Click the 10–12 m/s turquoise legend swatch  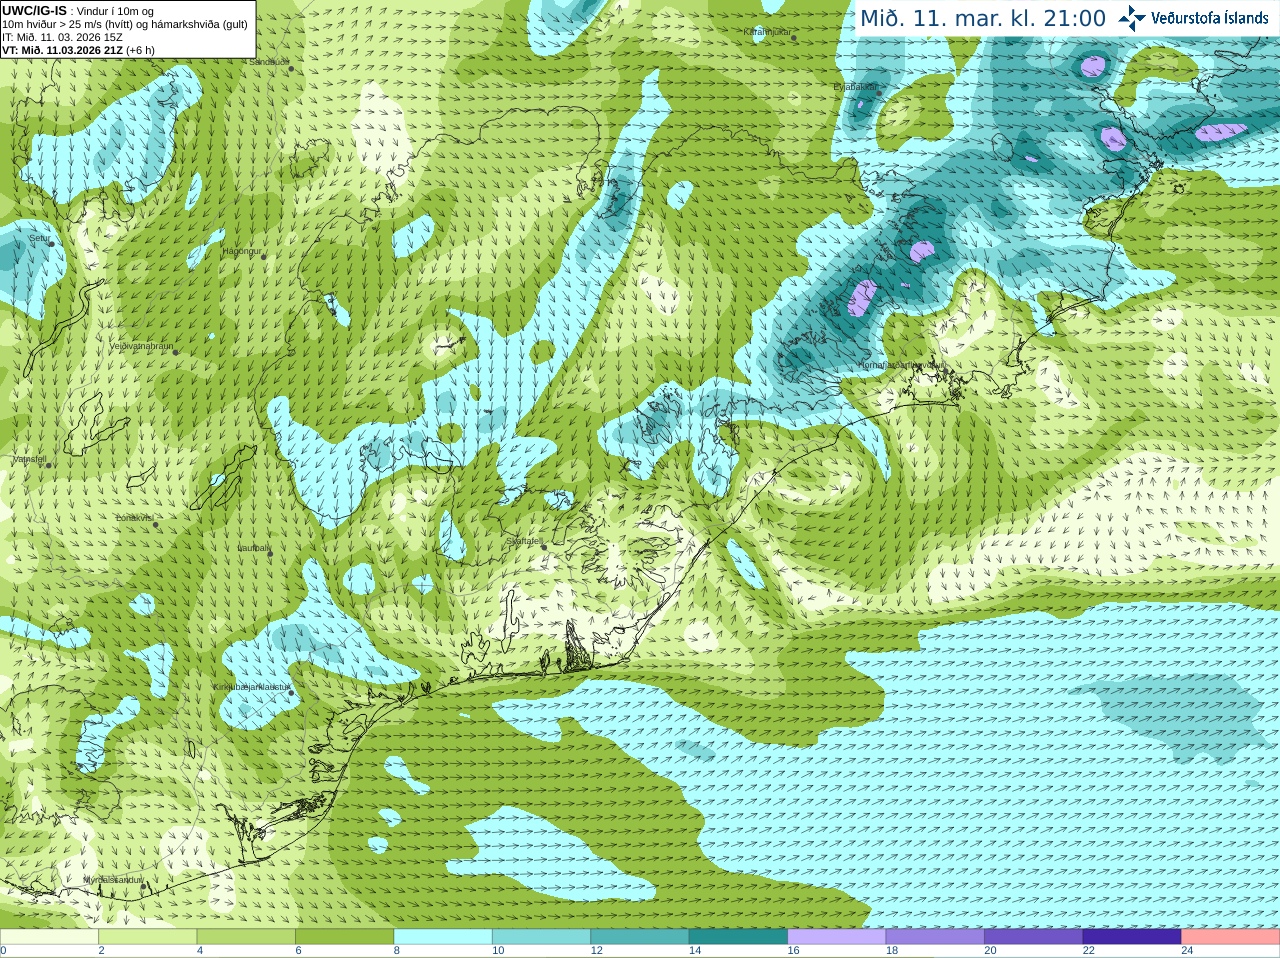point(541,937)
